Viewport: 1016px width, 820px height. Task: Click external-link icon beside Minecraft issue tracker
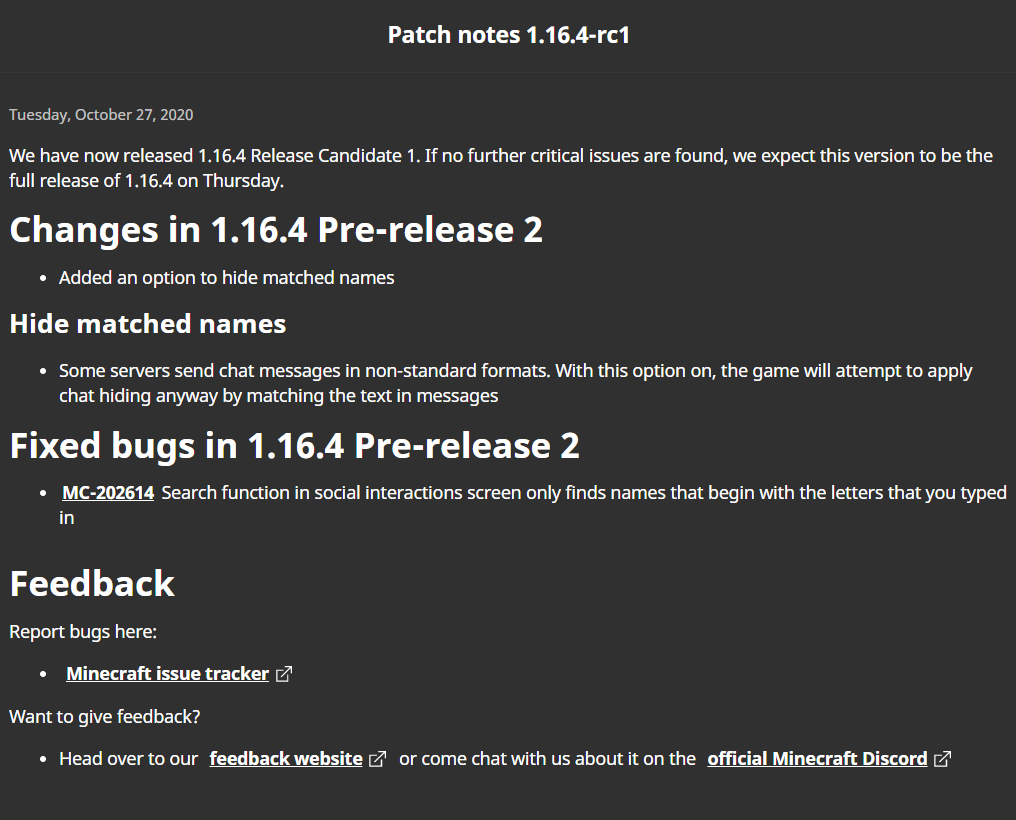click(284, 674)
